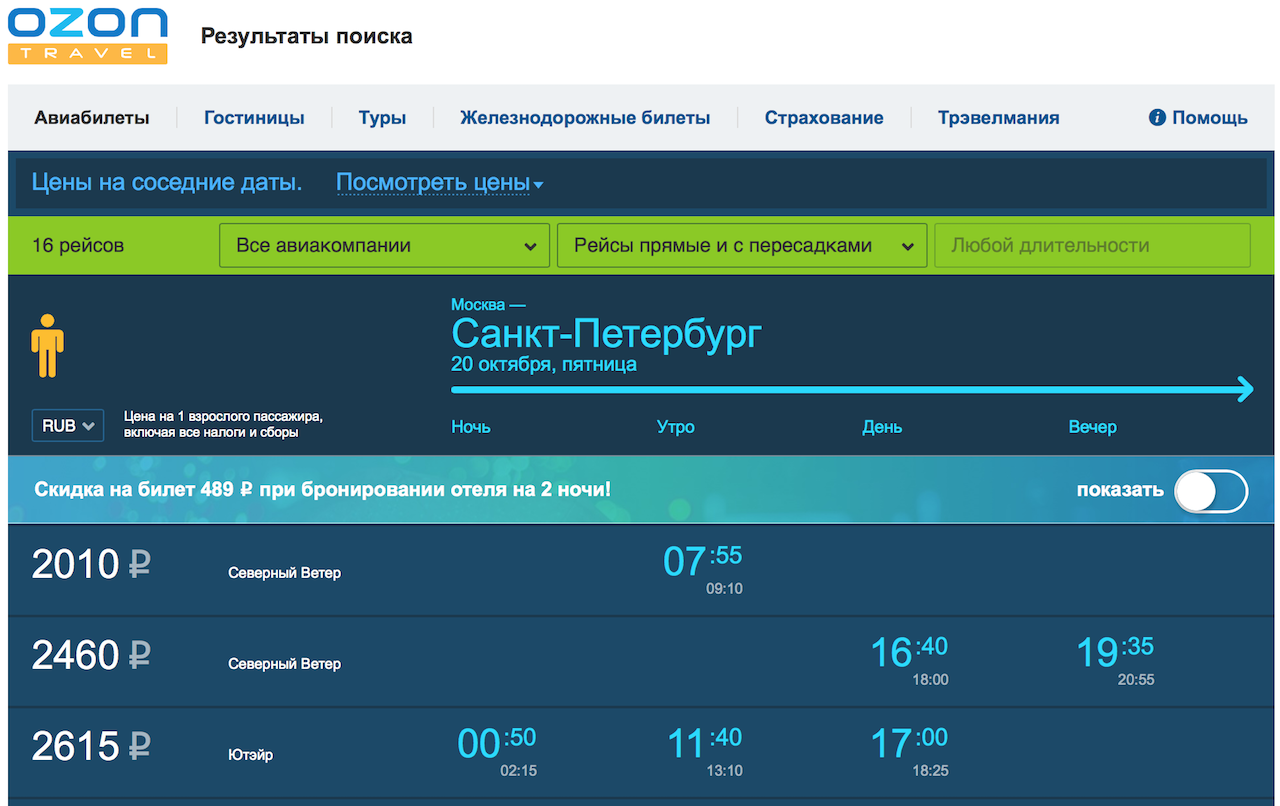
Task: Click the Утро time-of-day column header
Action: (x=676, y=427)
